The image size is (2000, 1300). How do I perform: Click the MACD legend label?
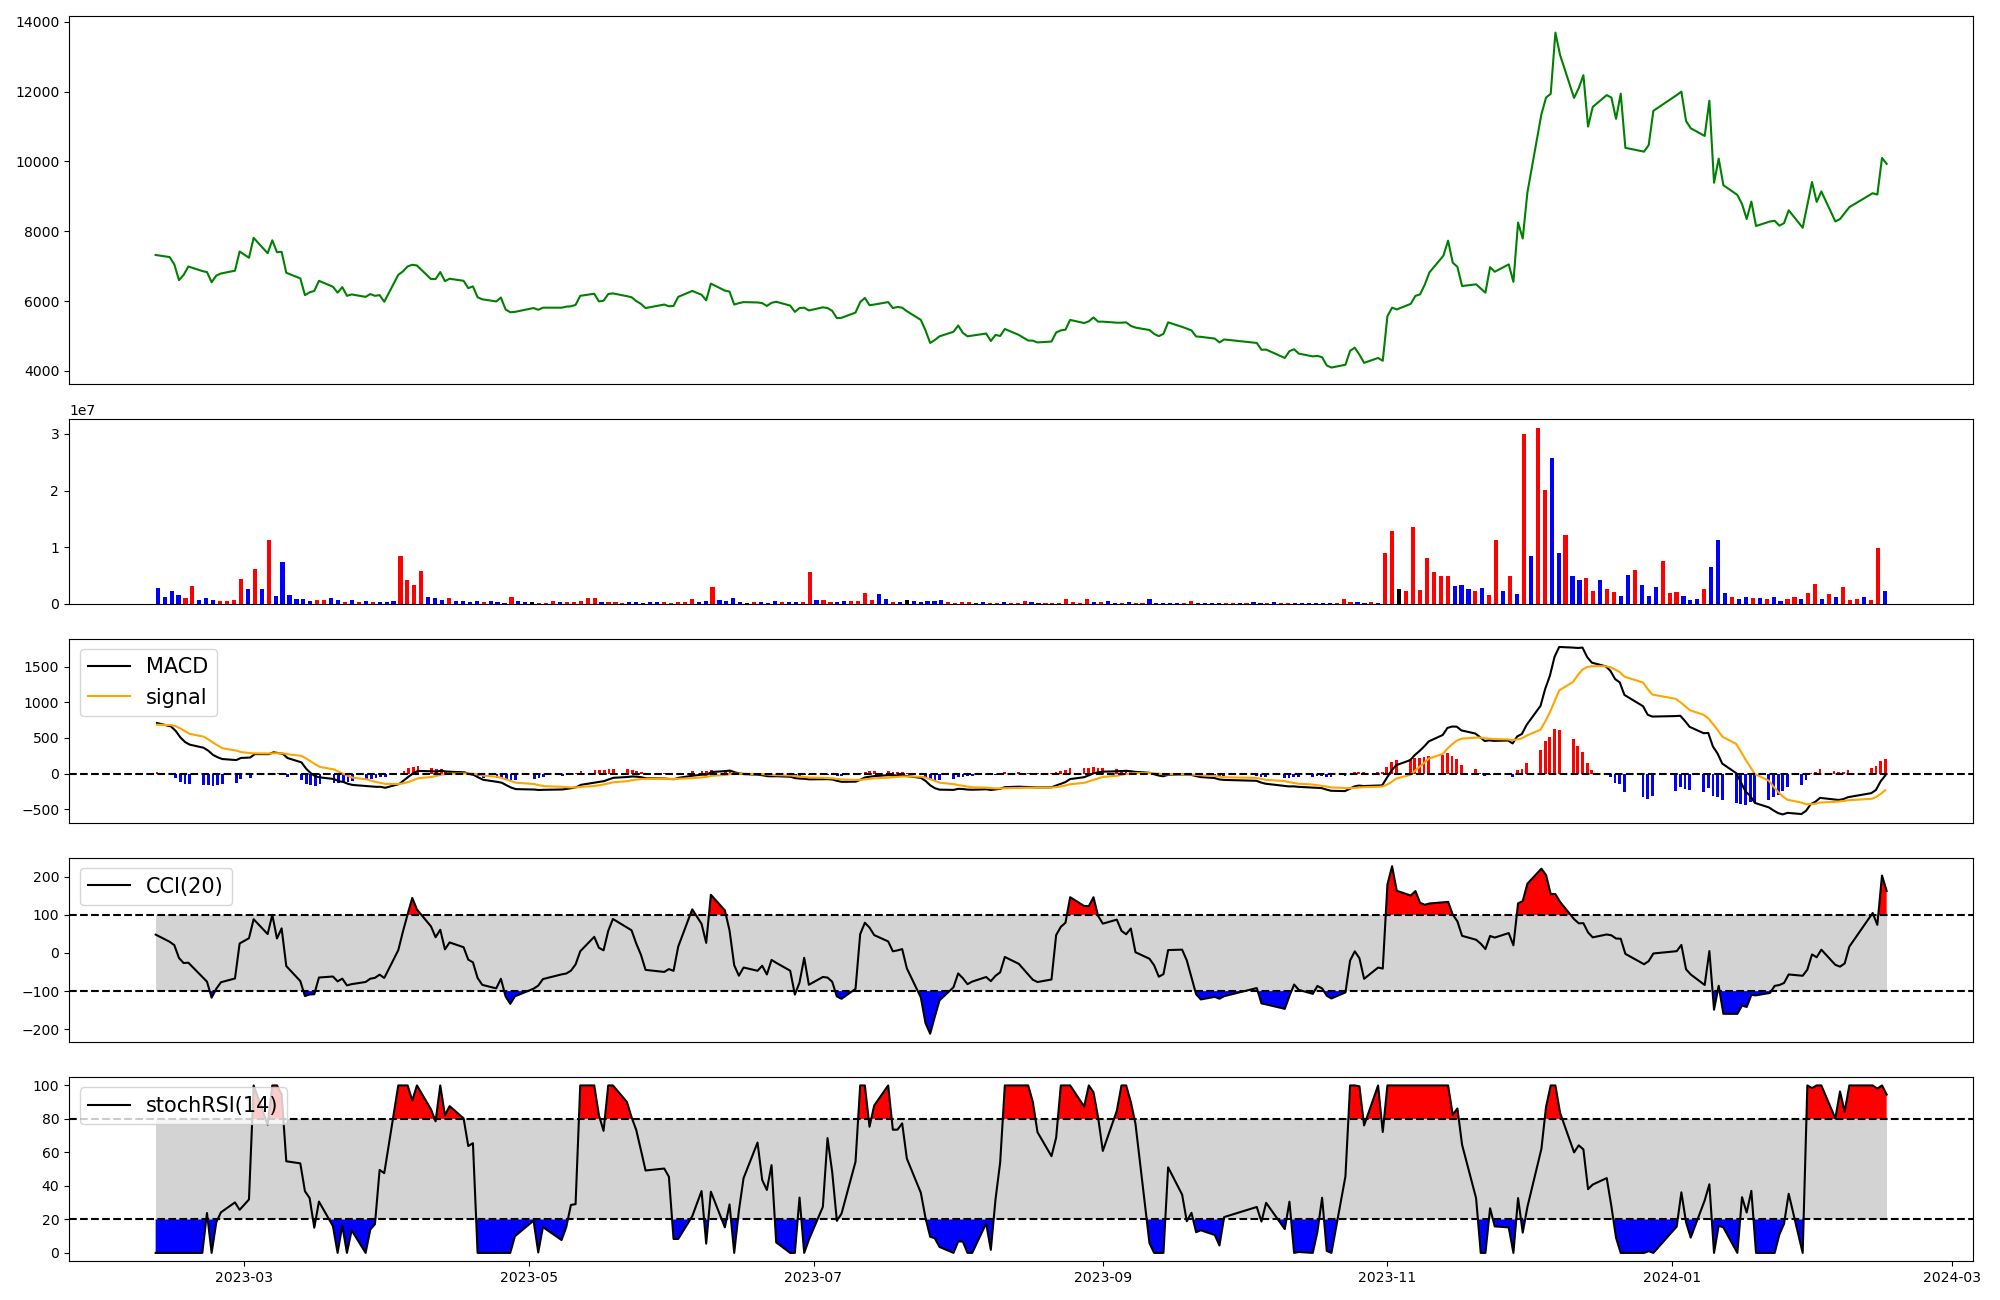click(177, 666)
